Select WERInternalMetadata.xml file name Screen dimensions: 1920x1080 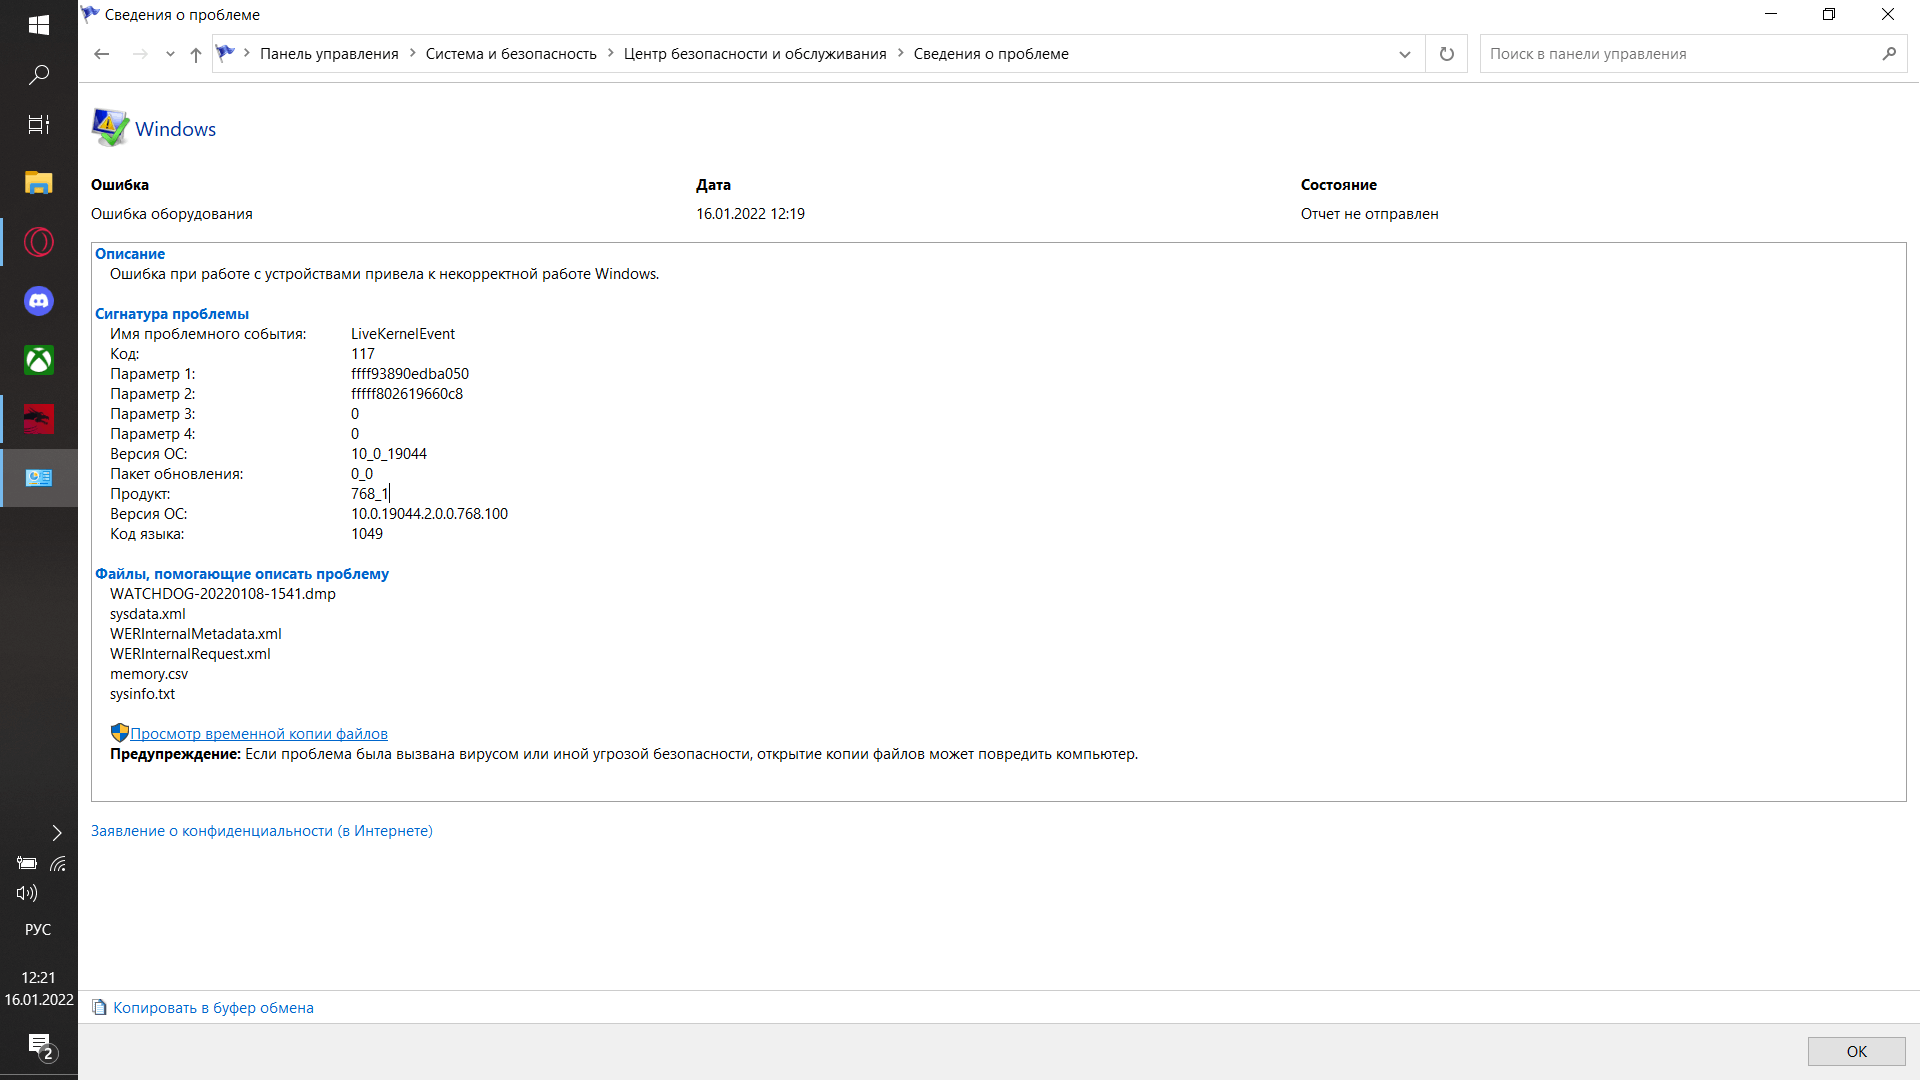click(x=196, y=634)
